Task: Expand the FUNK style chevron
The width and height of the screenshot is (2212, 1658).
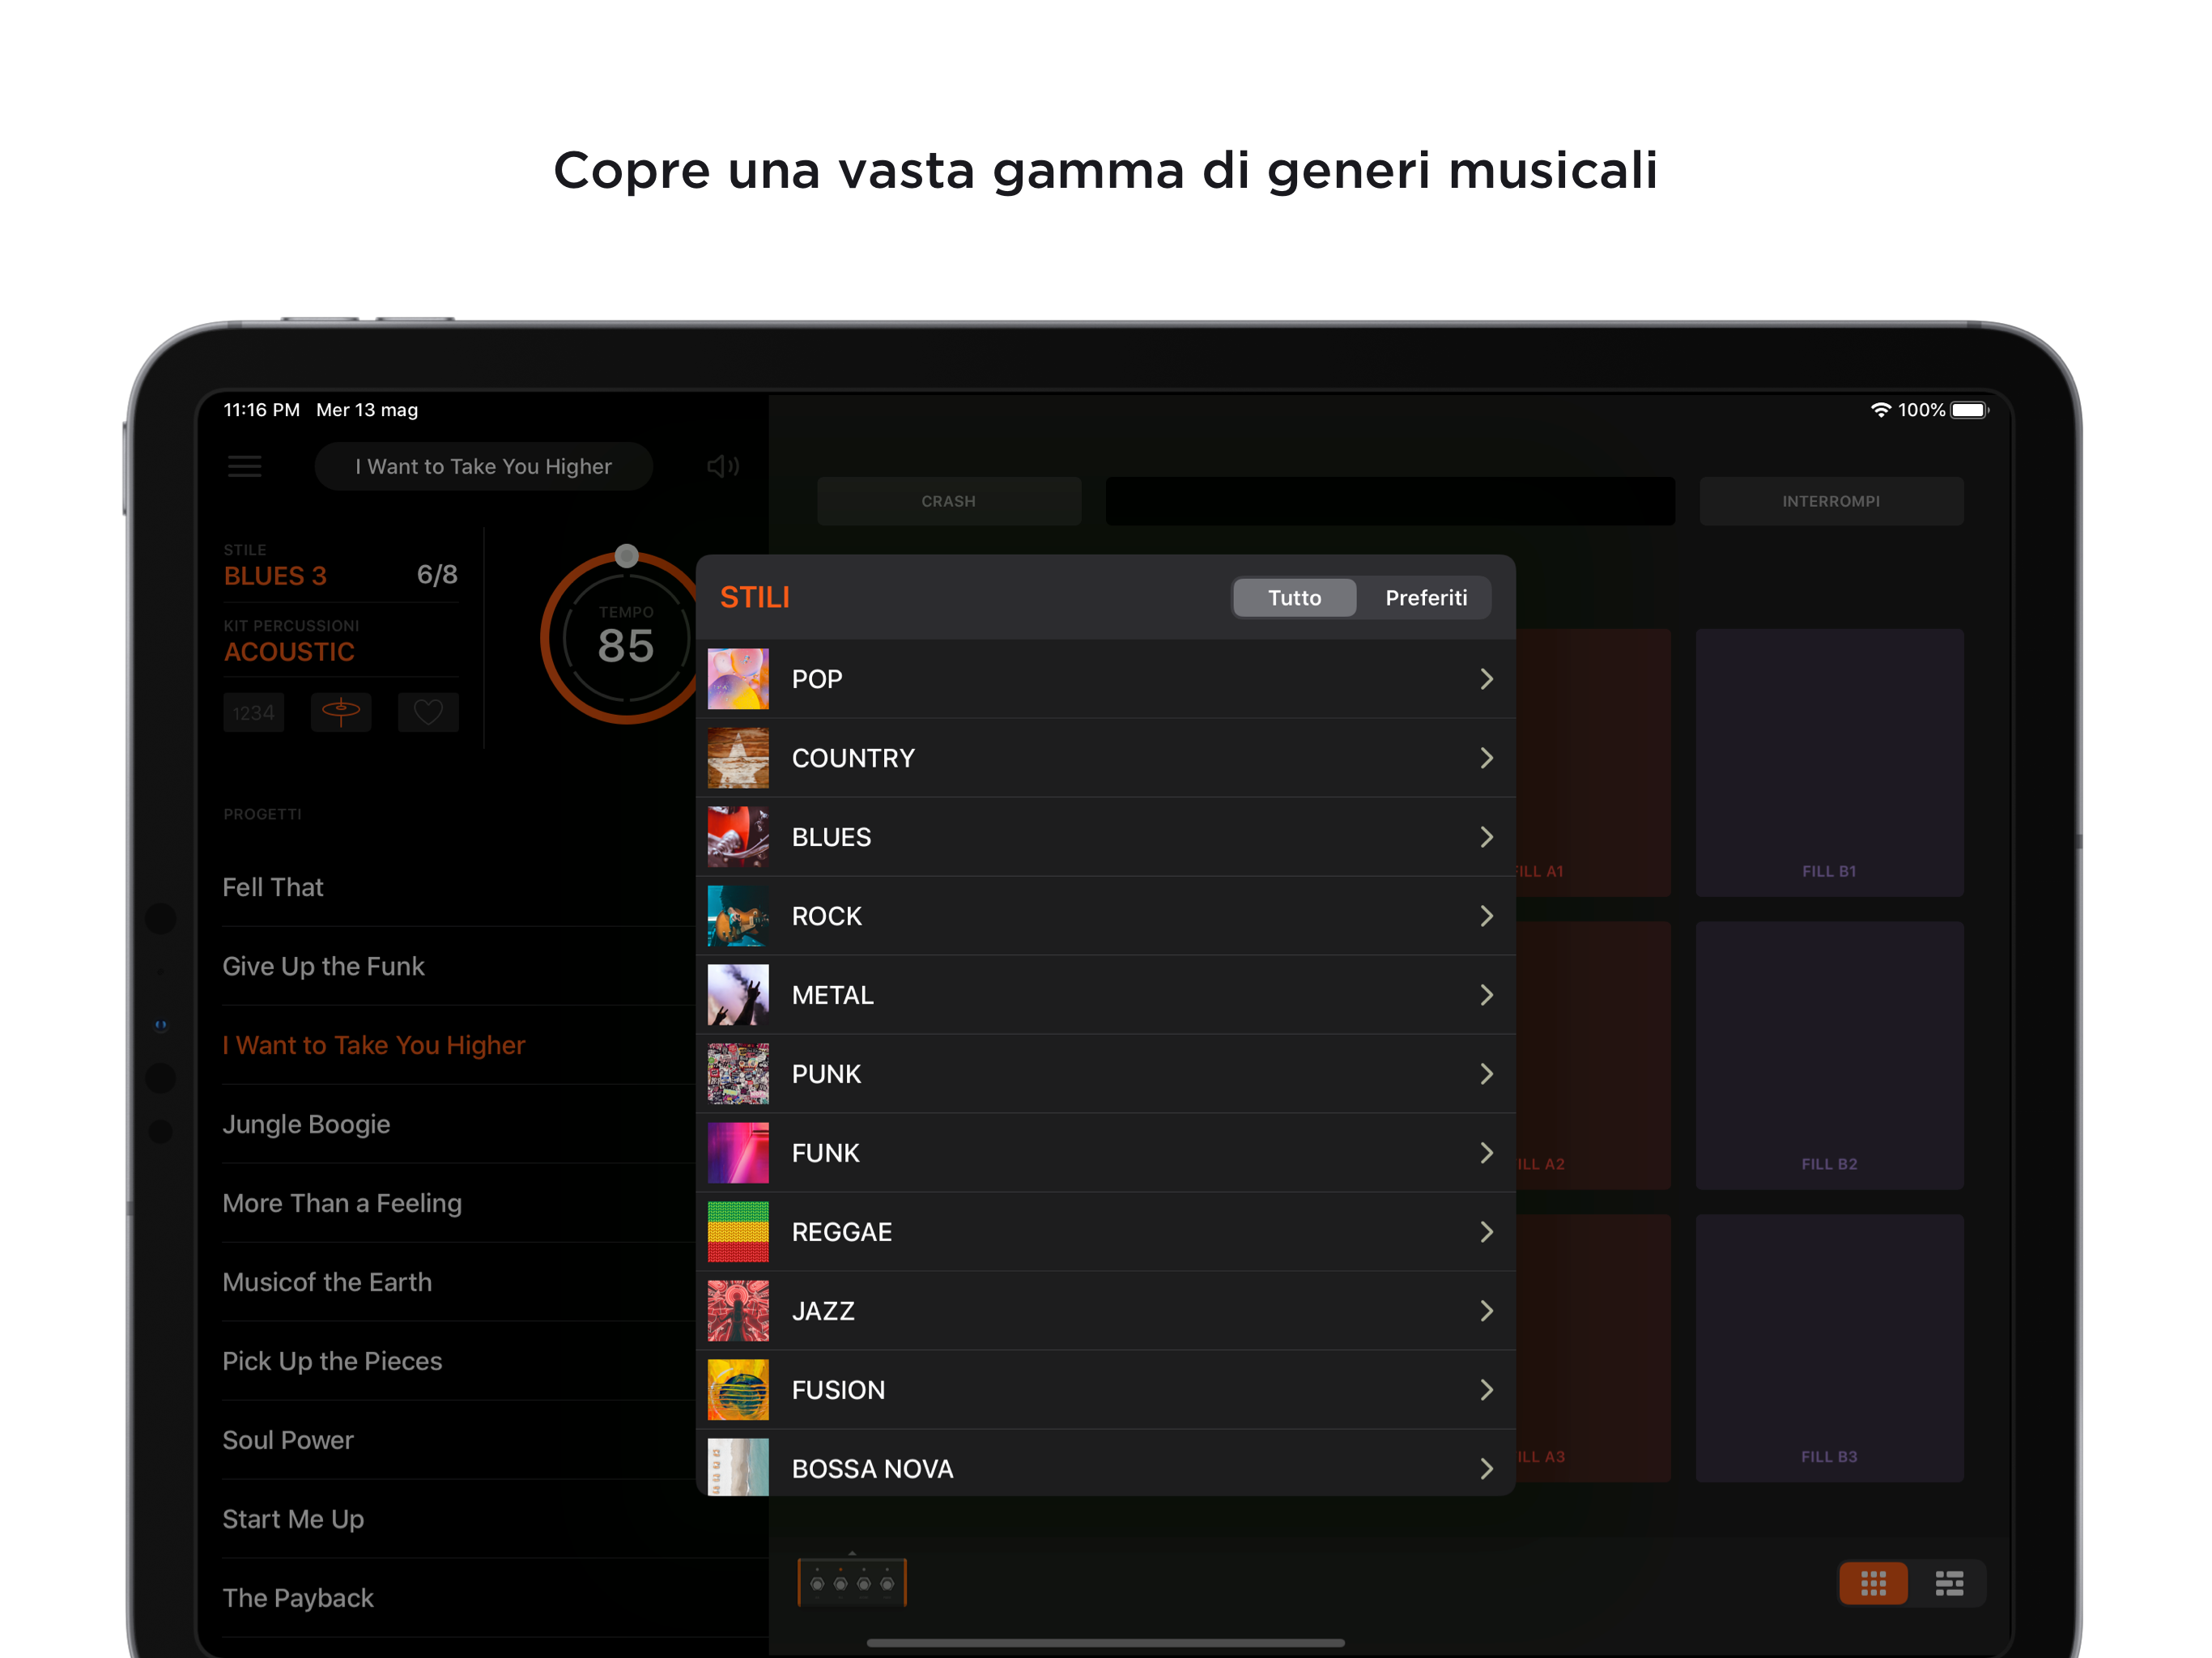Action: [1486, 1153]
